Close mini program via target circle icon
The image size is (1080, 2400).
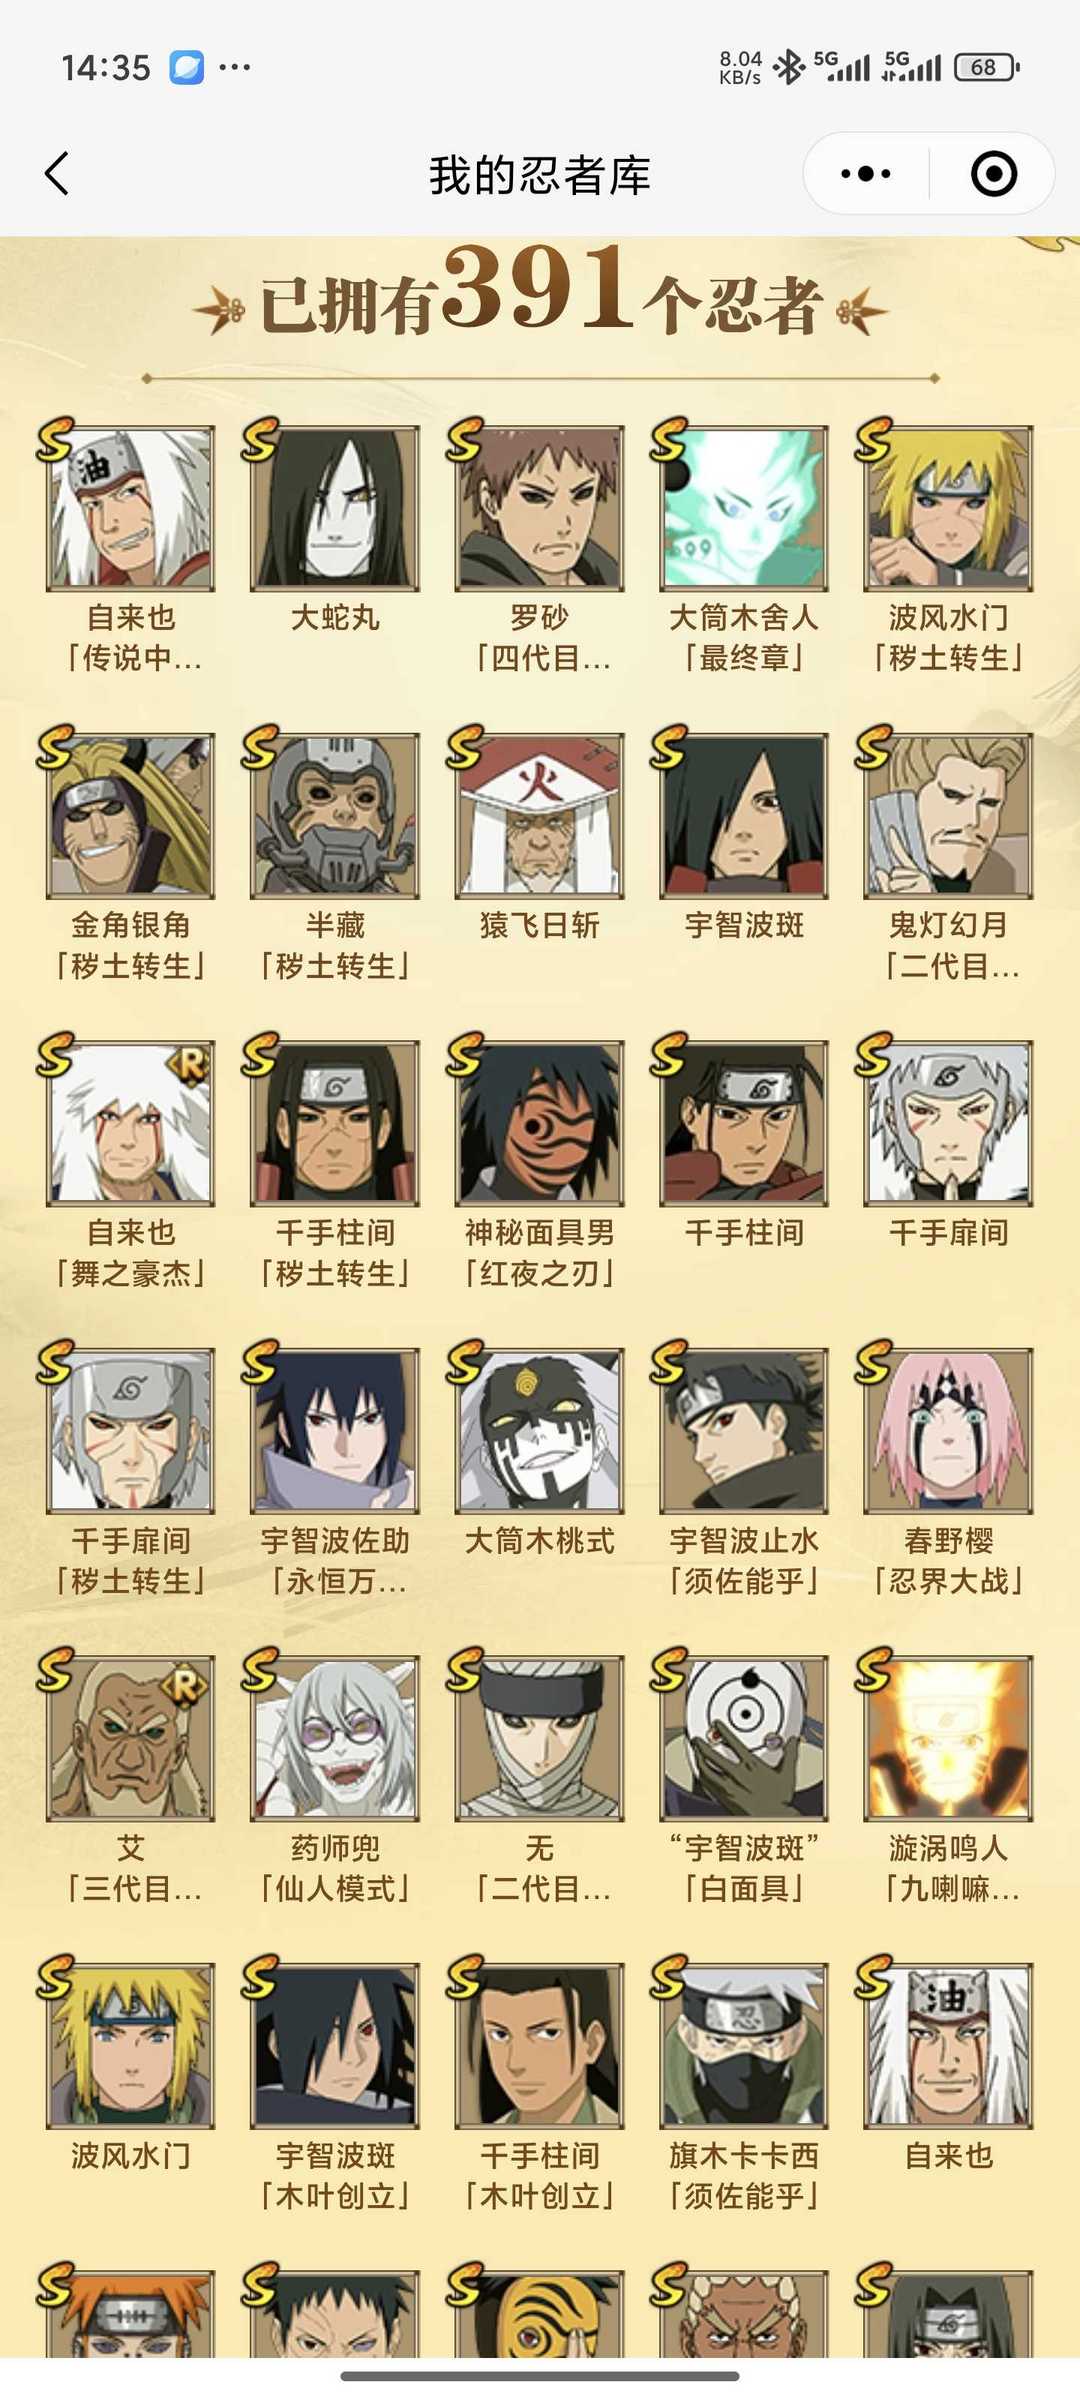[994, 174]
